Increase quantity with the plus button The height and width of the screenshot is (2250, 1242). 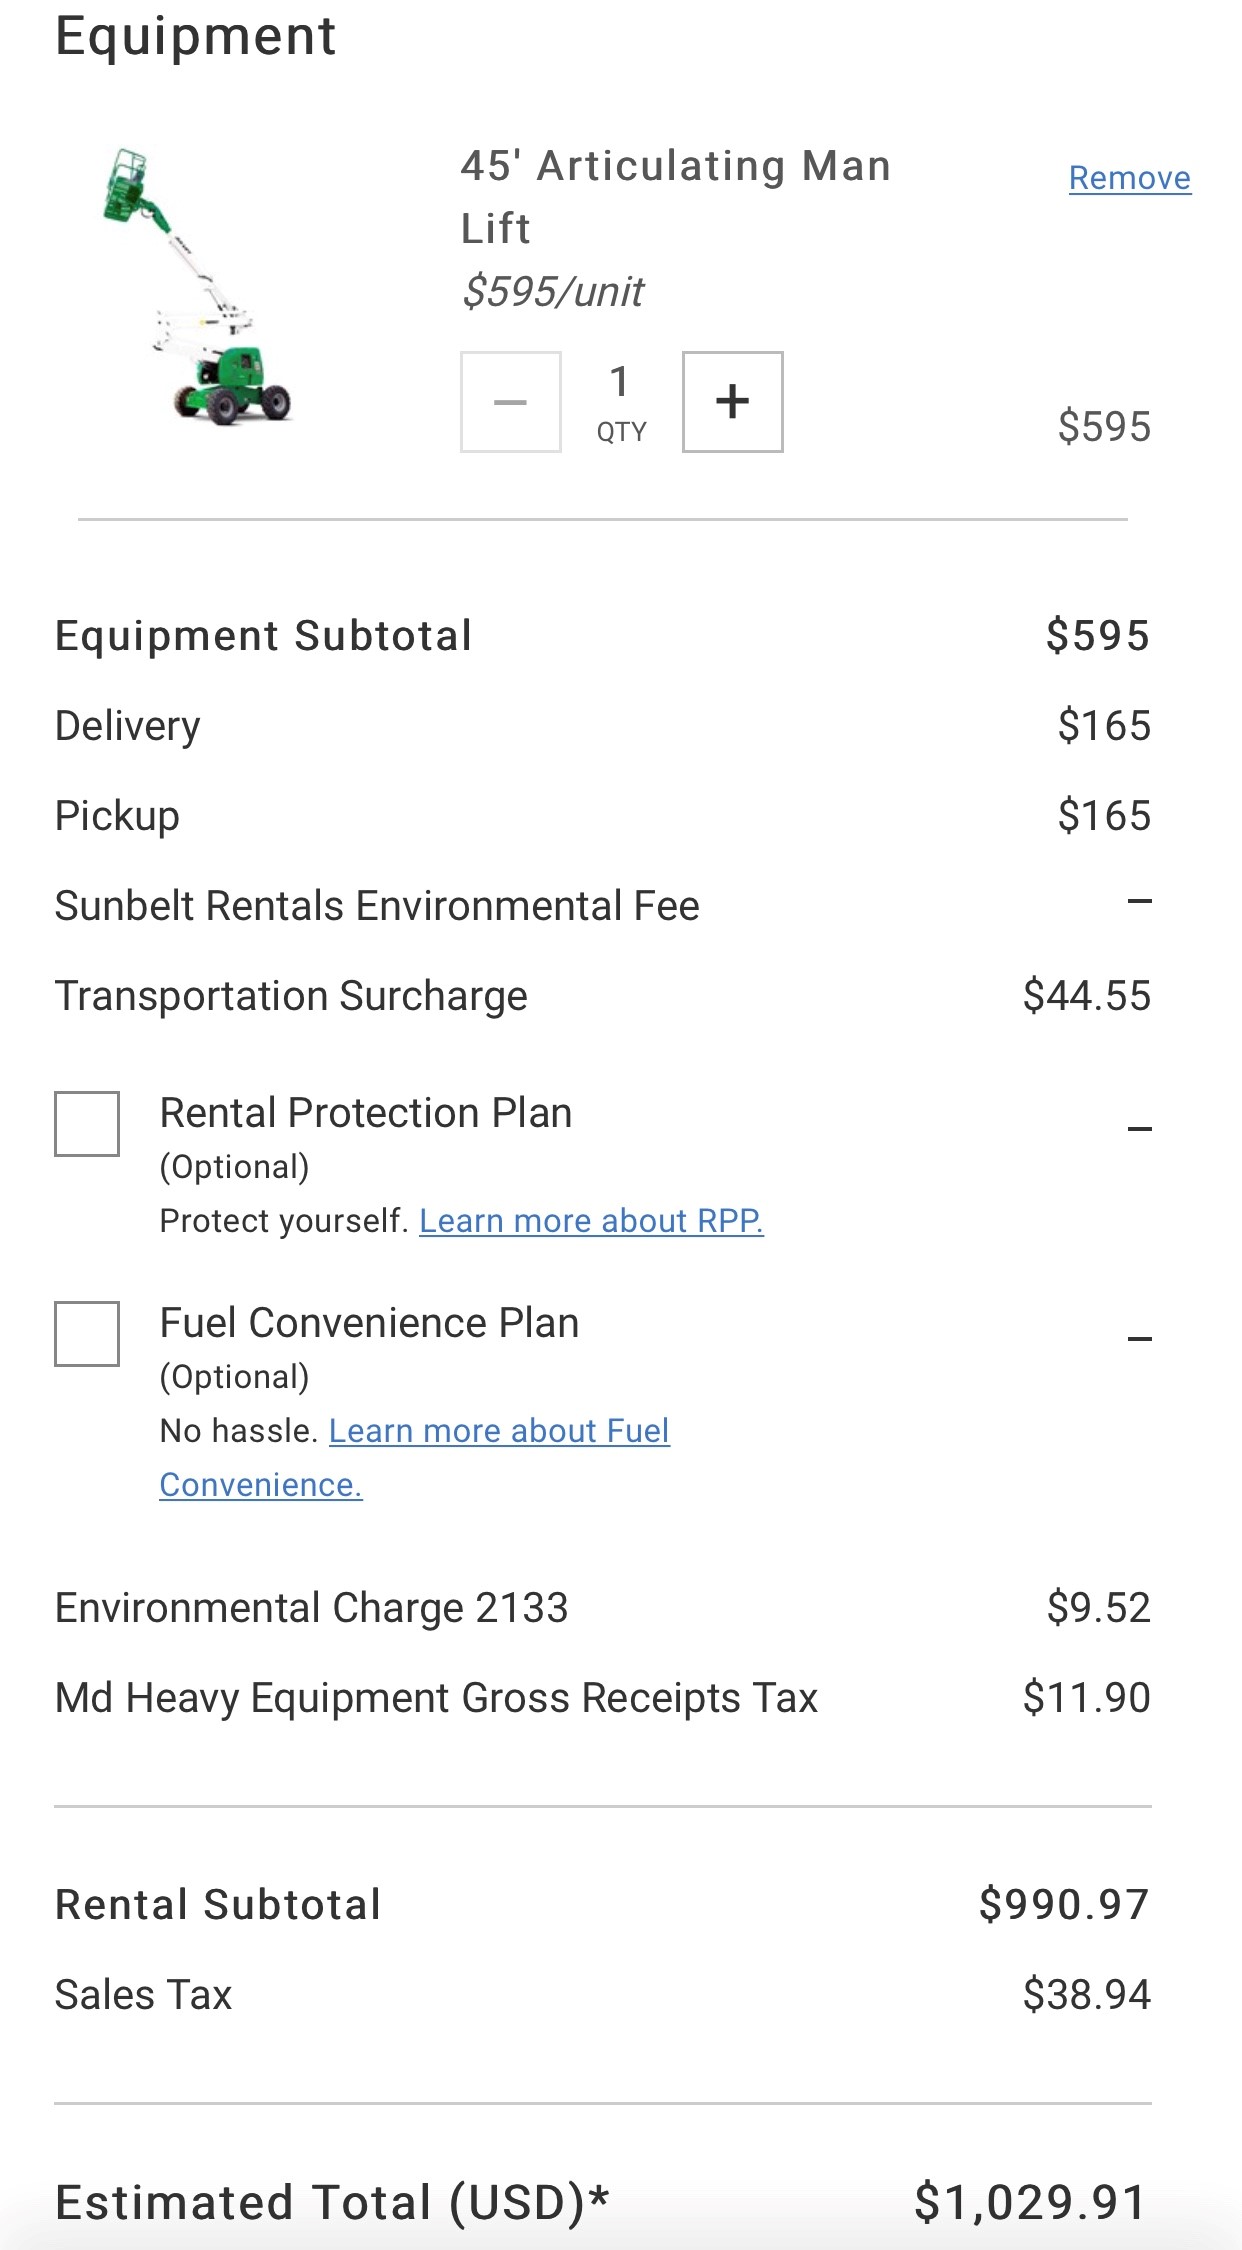click(x=732, y=402)
